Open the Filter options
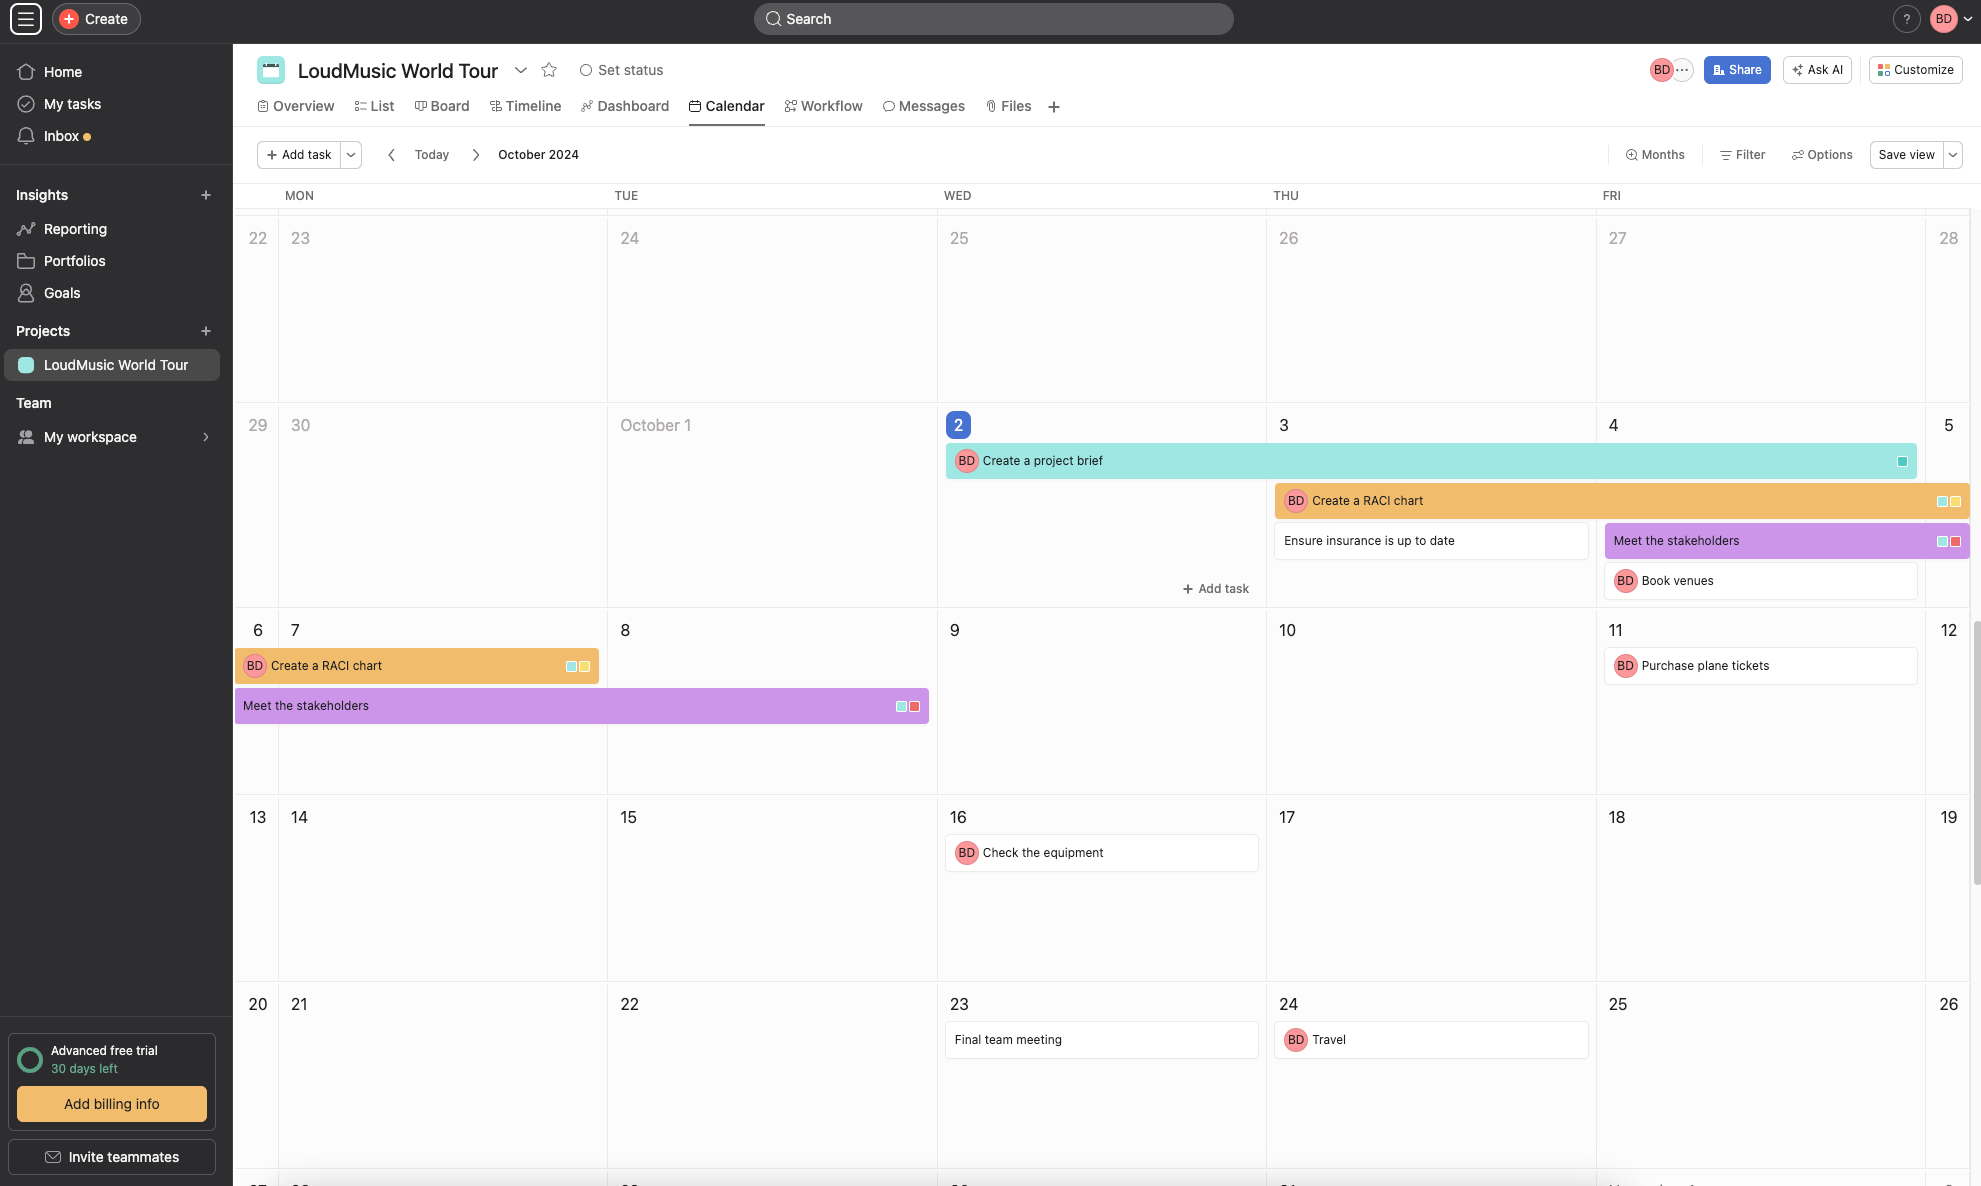The height and width of the screenshot is (1186, 1981). (x=1742, y=155)
